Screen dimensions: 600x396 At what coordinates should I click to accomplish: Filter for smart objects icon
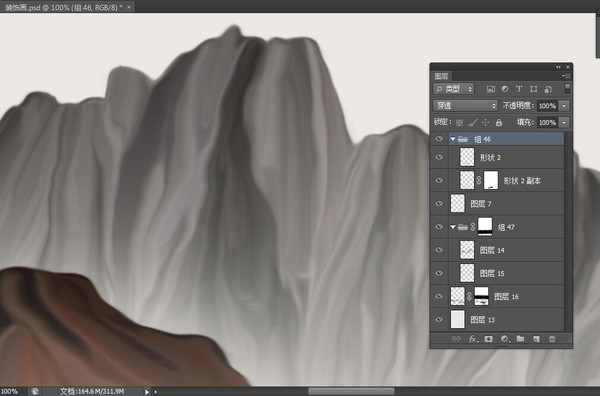(x=548, y=89)
